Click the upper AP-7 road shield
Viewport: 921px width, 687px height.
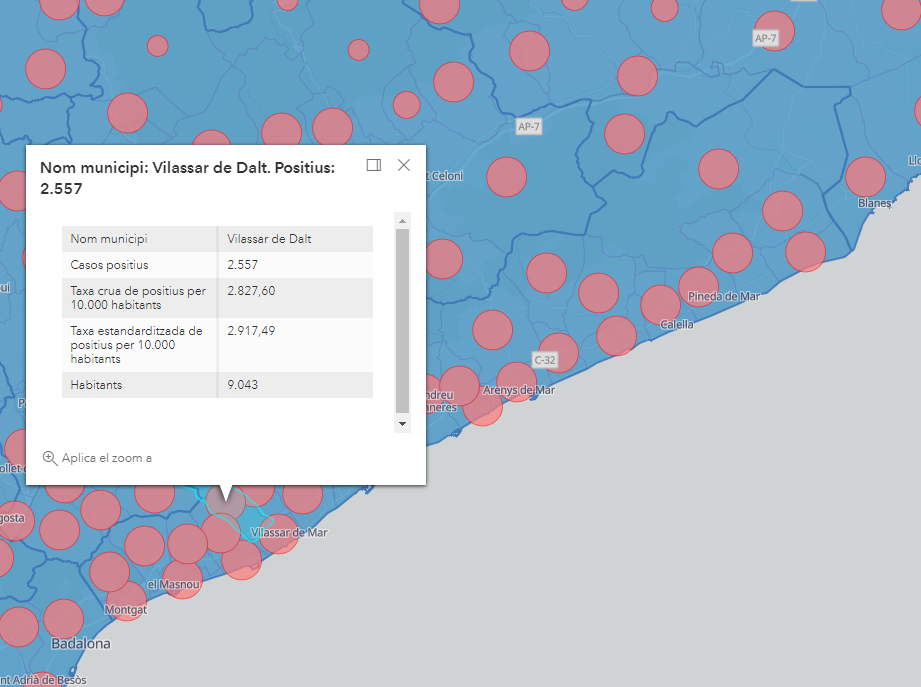(x=766, y=38)
